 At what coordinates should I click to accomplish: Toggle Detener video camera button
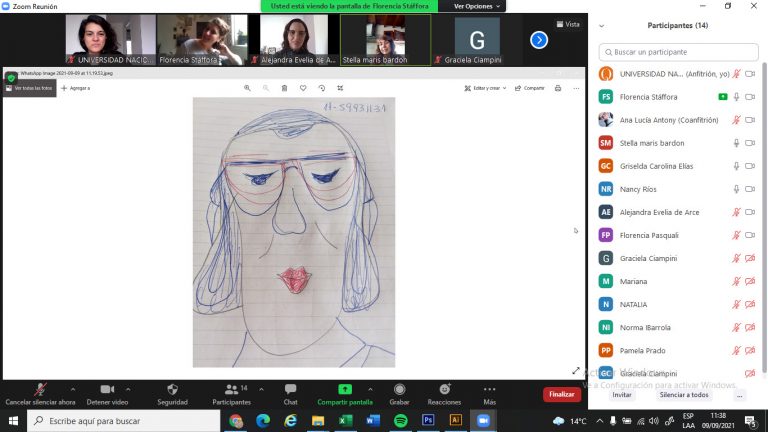pyautogui.click(x=107, y=389)
